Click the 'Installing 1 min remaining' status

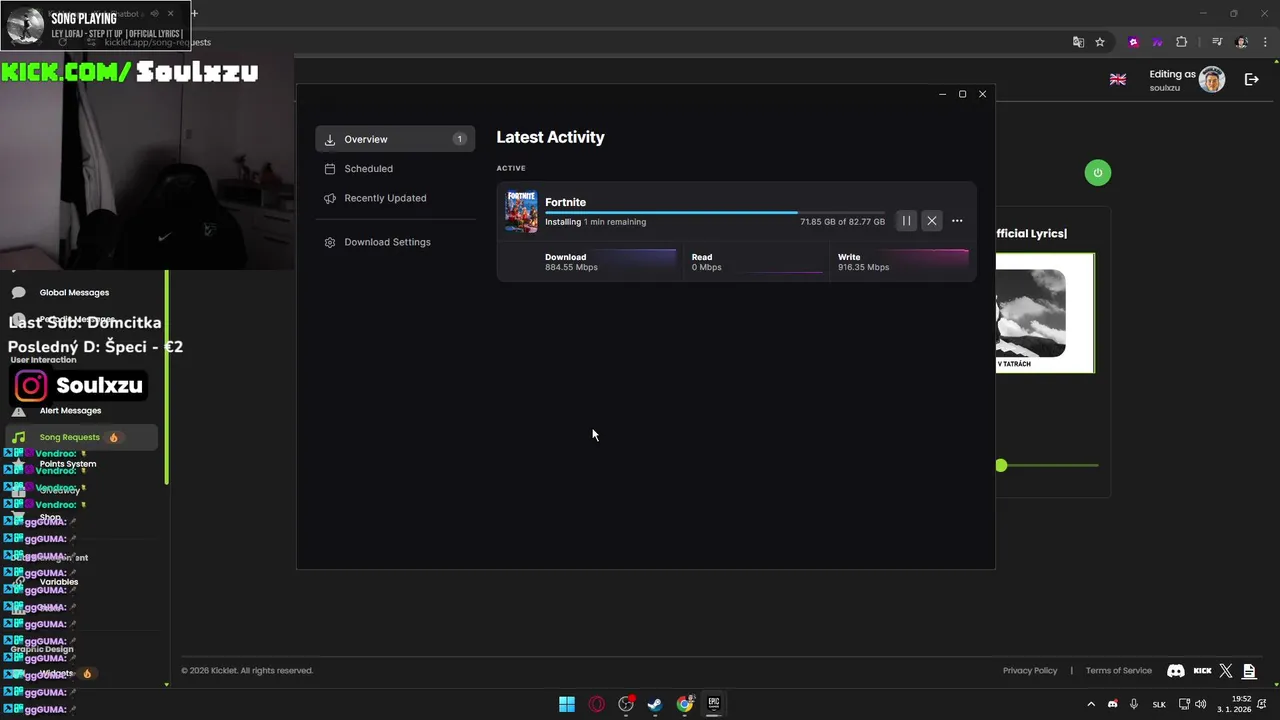(595, 222)
